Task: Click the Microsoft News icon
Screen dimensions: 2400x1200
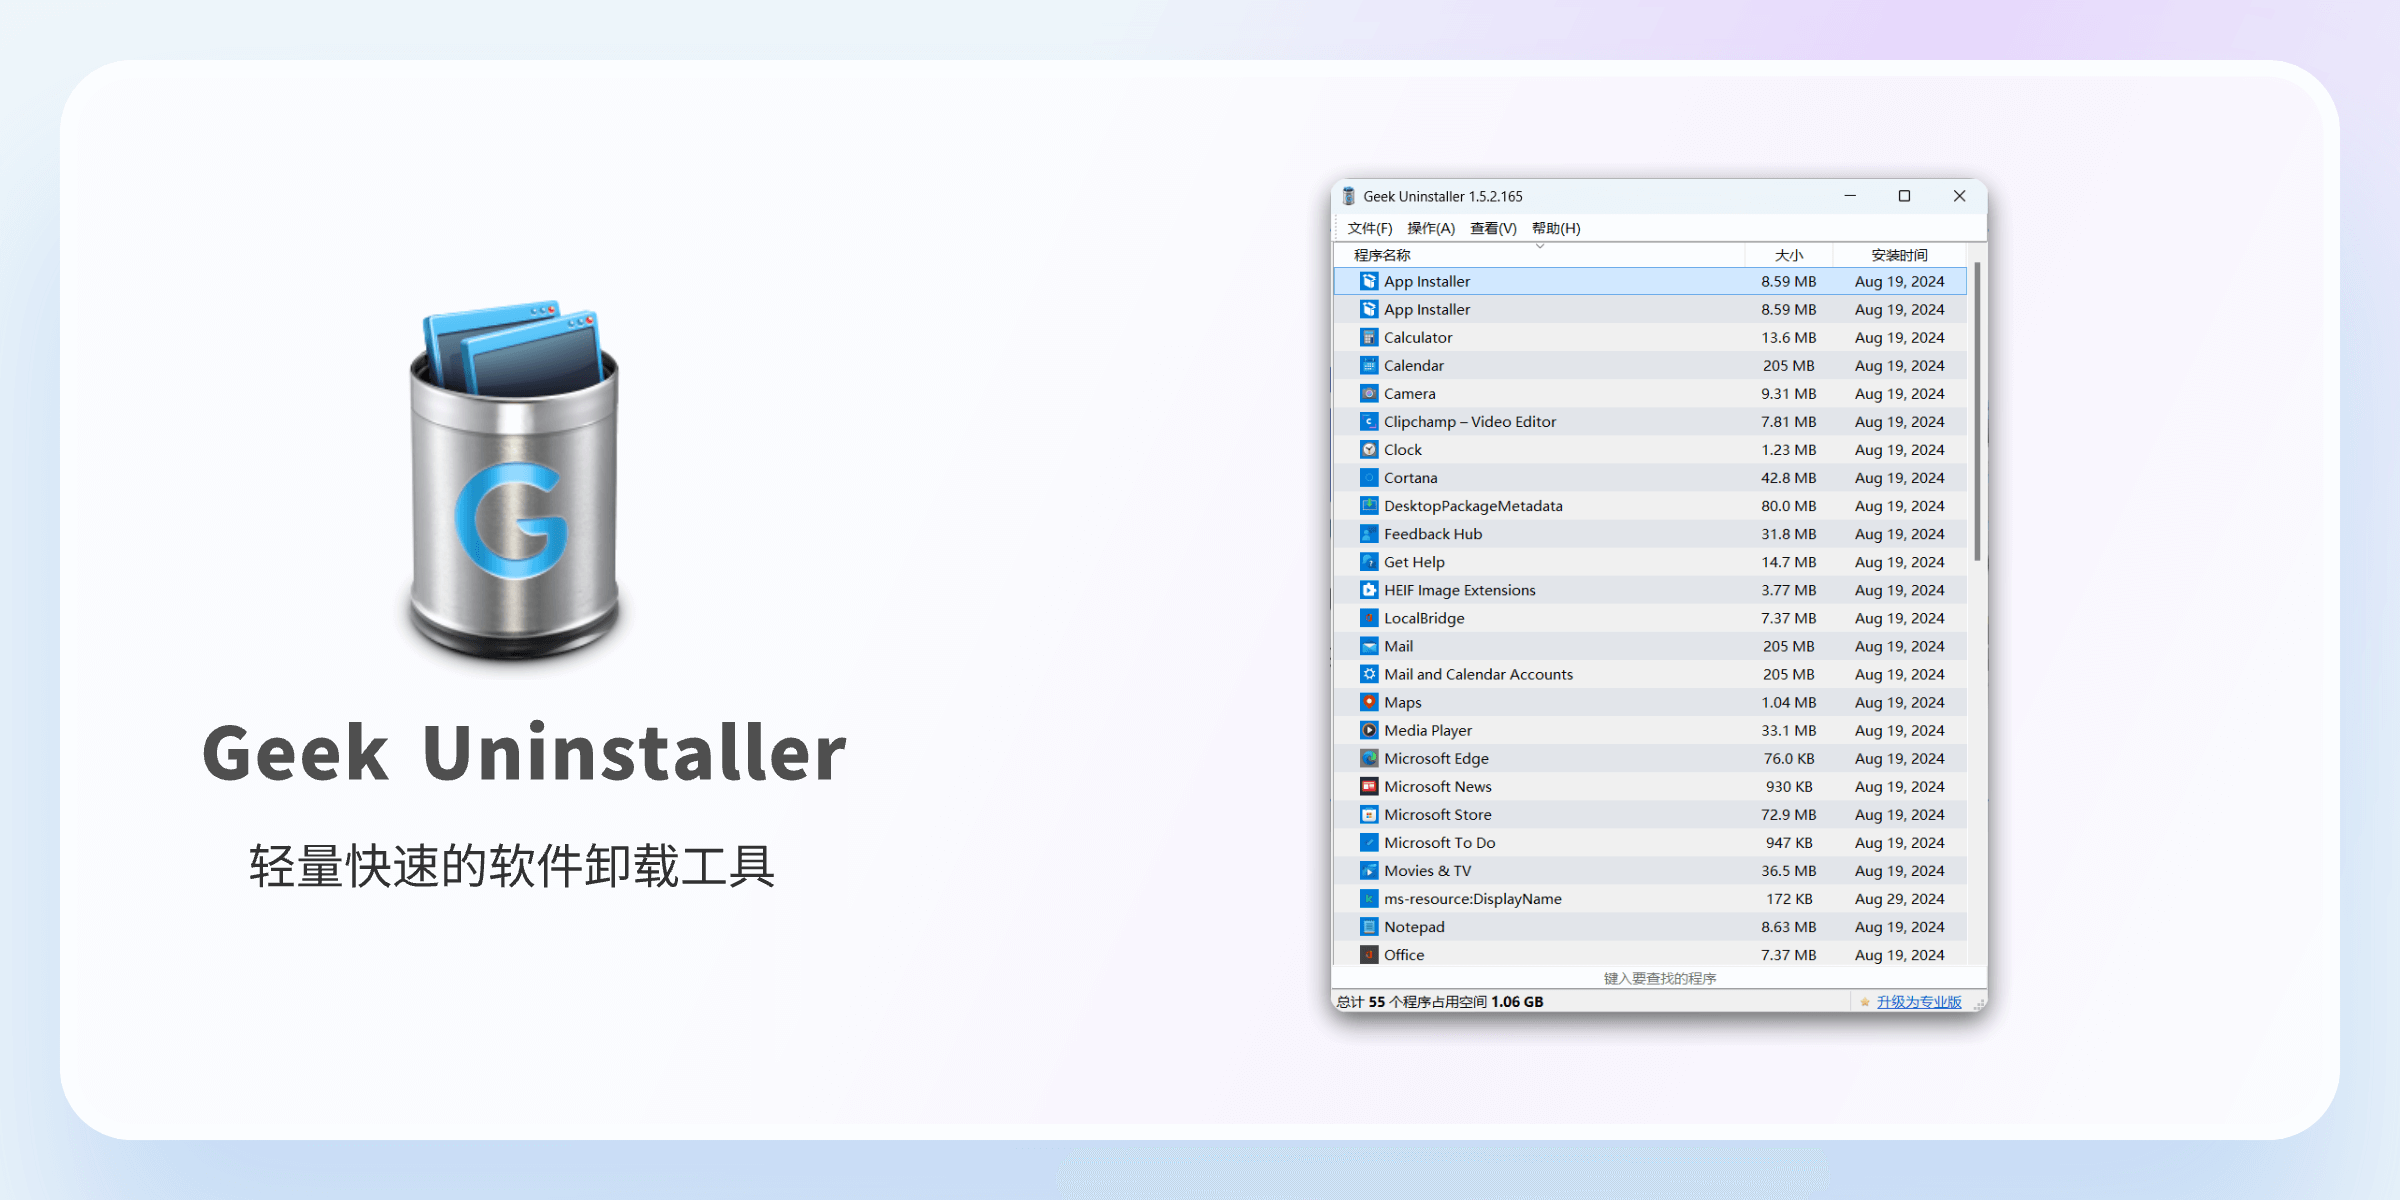Action: pyautogui.click(x=1369, y=786)
